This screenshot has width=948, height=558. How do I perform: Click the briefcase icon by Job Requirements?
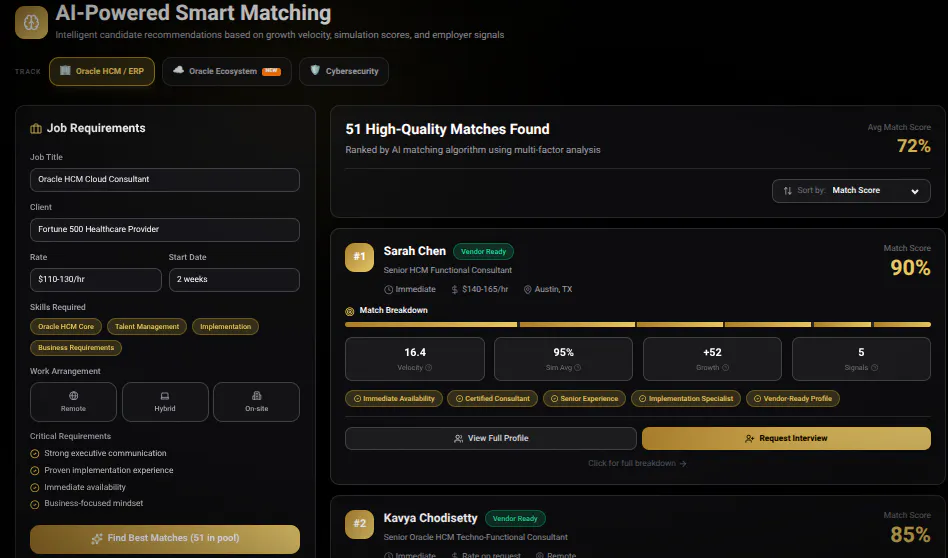[36, 128]
